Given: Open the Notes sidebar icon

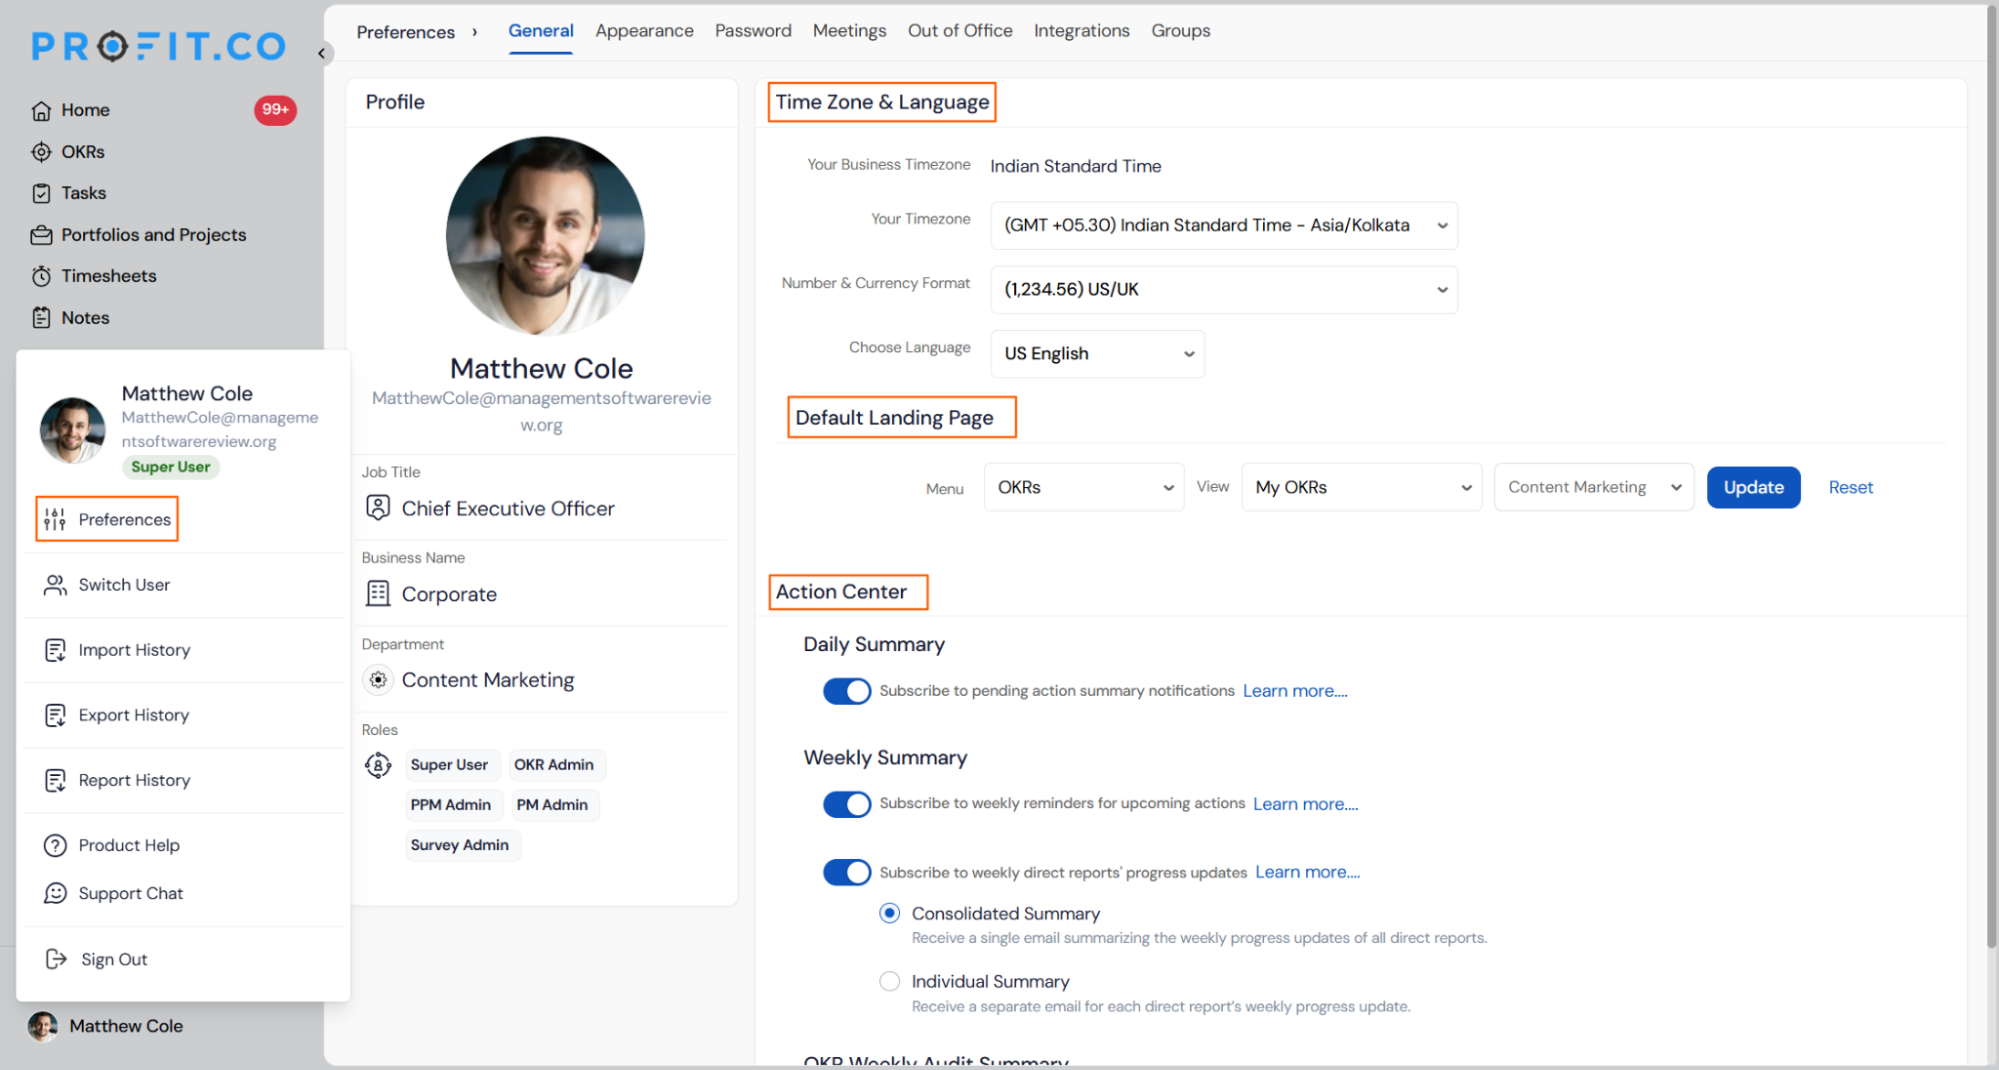Looking at the screenshot, I should (41, 318).
